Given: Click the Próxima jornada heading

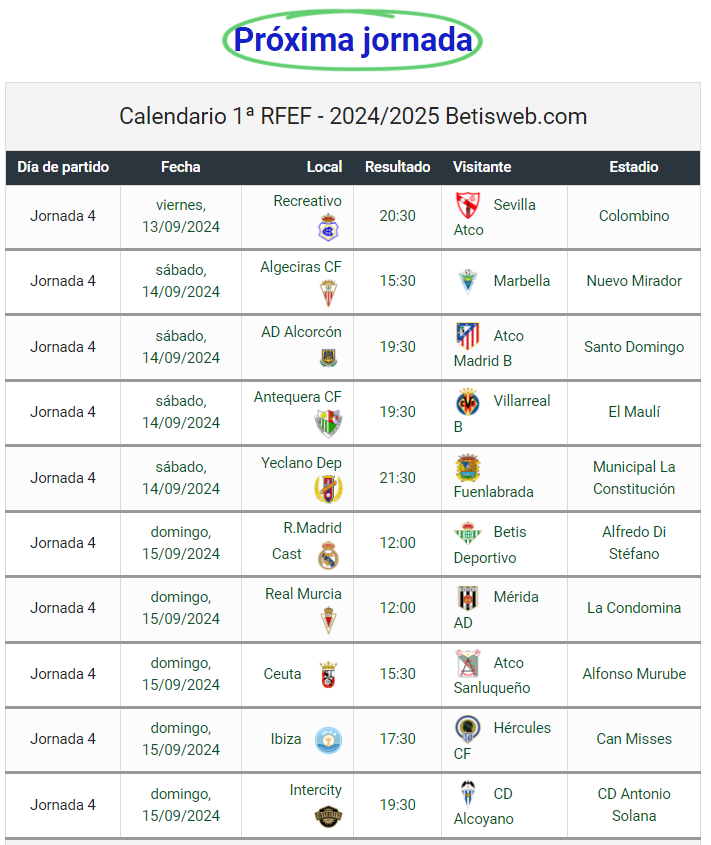Looking at the screenshot, I should click(353, 40).
